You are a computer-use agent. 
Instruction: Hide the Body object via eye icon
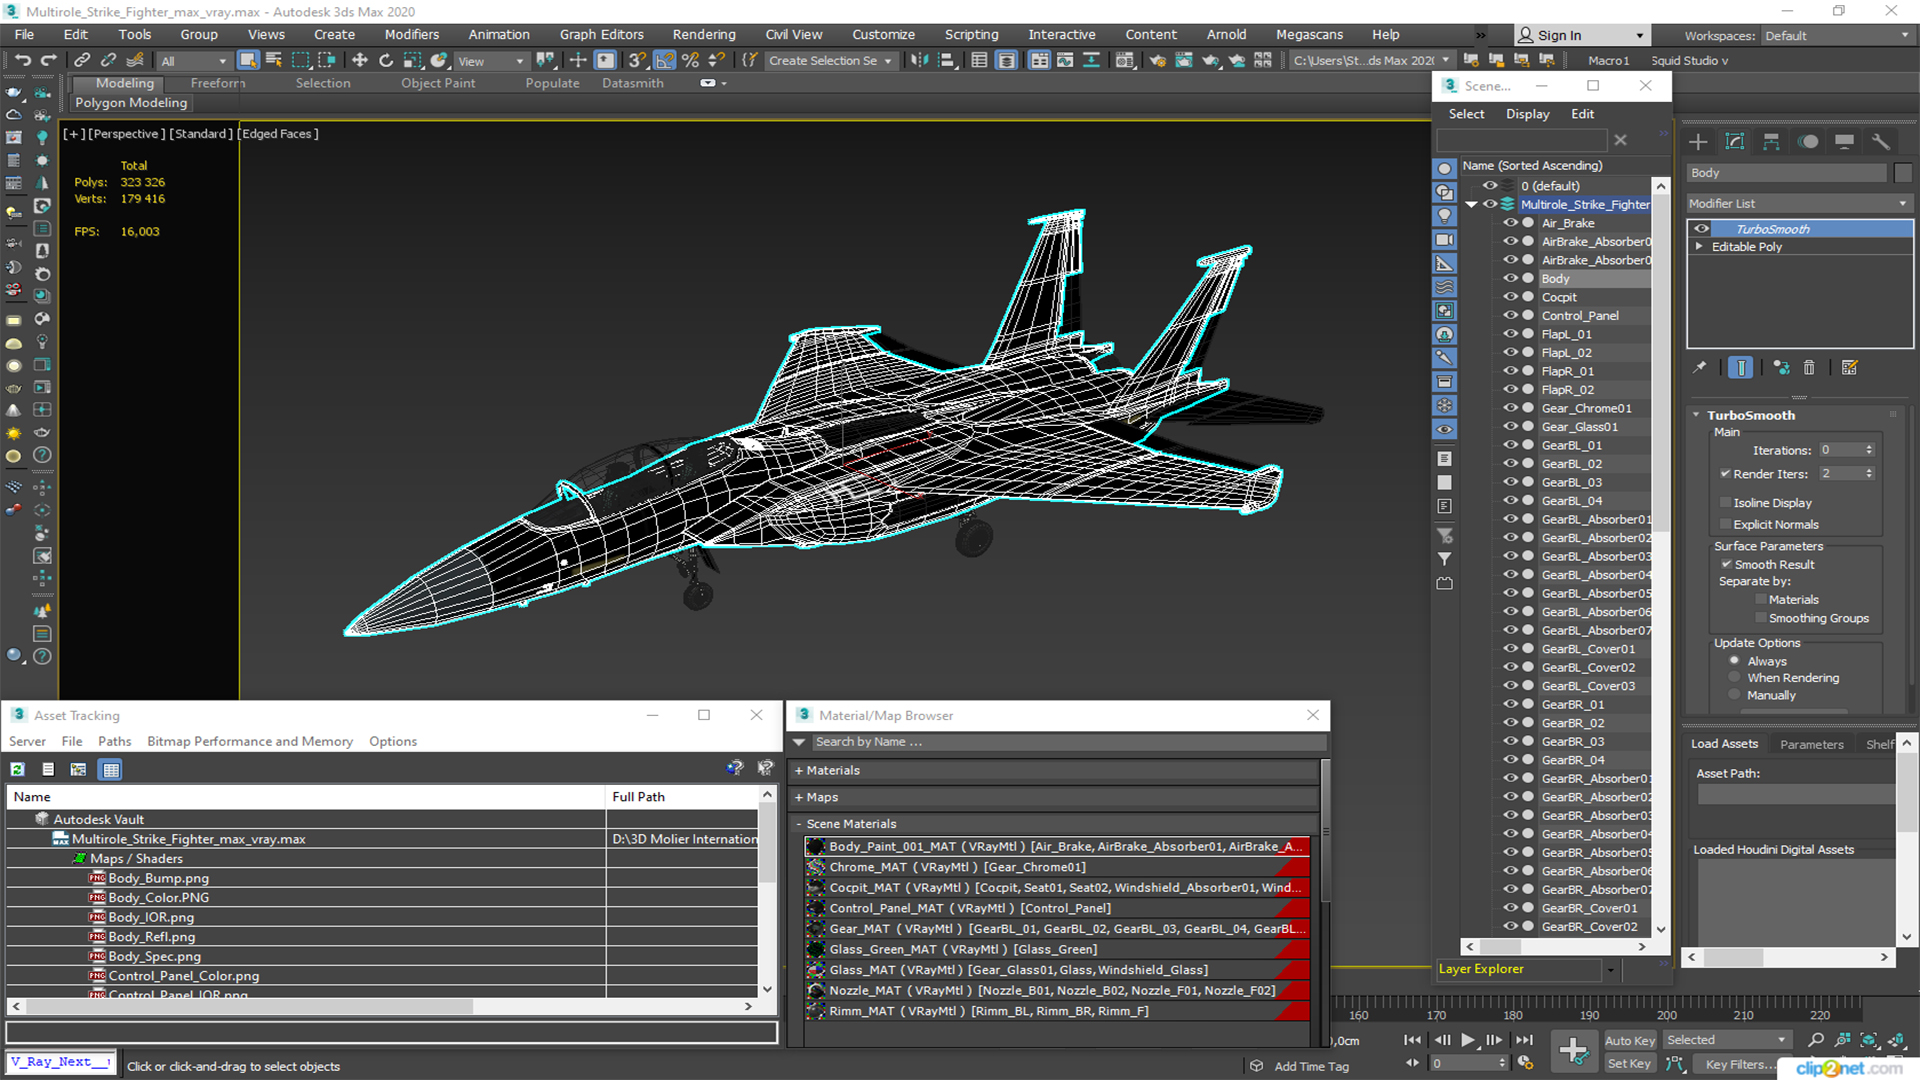point(1510,279)
